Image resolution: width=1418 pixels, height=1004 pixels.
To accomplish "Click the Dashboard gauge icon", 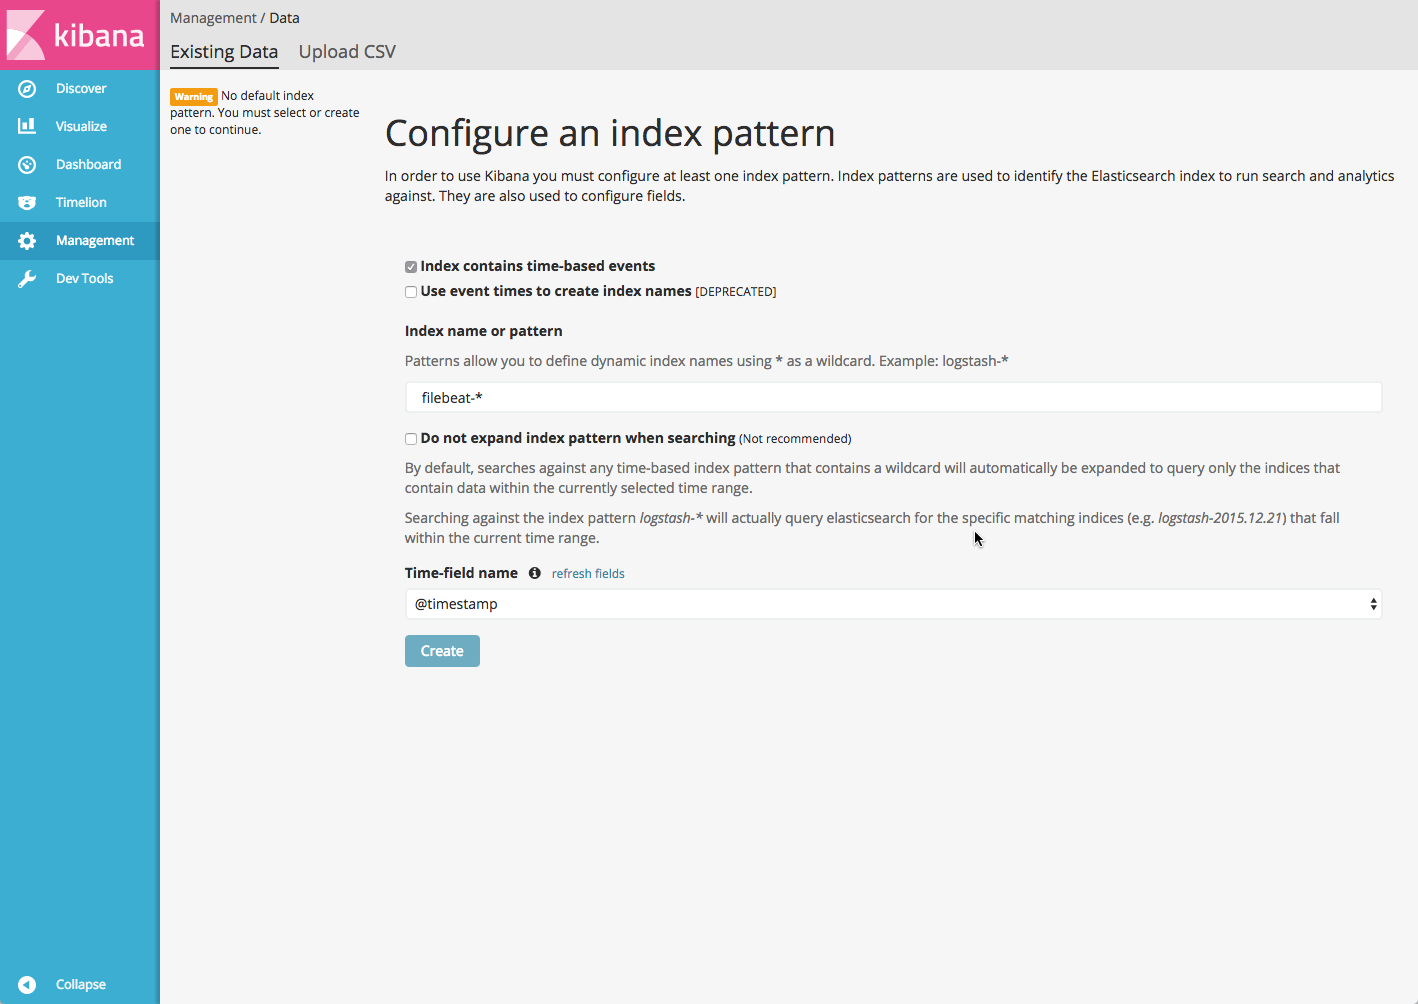I will point(27,165).
